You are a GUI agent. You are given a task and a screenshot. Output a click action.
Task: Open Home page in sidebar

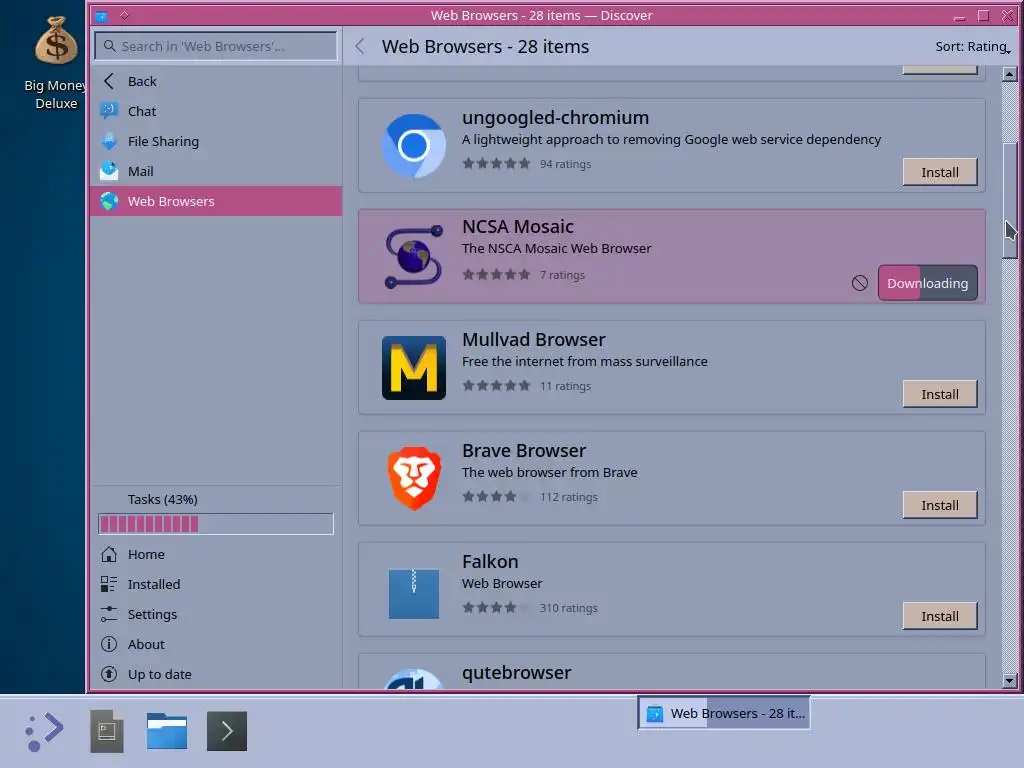(x=216, y=554)
